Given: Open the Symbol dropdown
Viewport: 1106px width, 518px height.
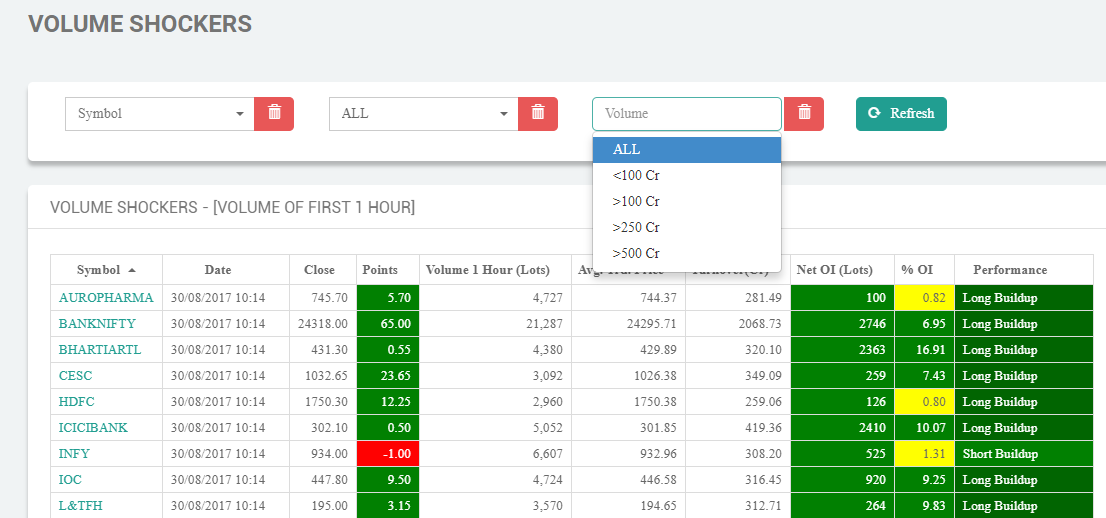Looking at the screenshot, I should click(x=160, y=114).
